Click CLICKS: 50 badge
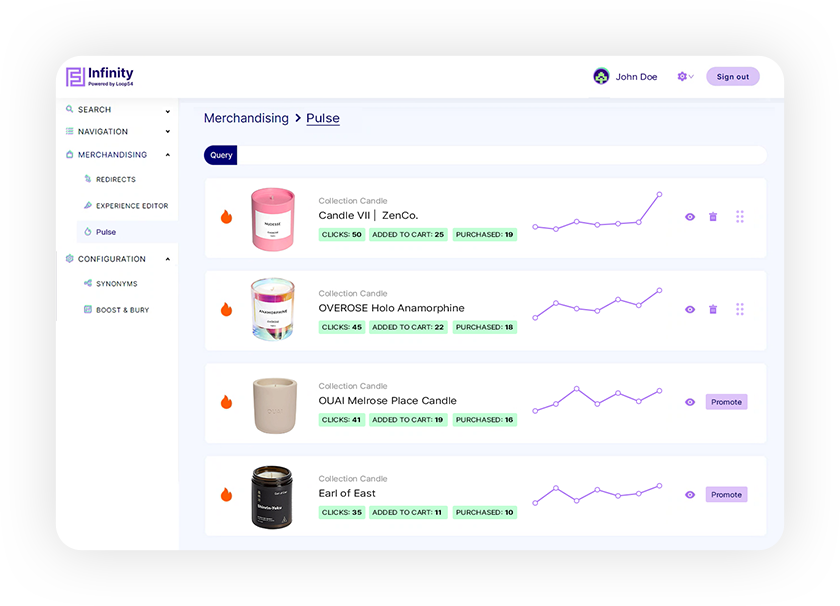The image size is (840, 606). pos(342,234)
